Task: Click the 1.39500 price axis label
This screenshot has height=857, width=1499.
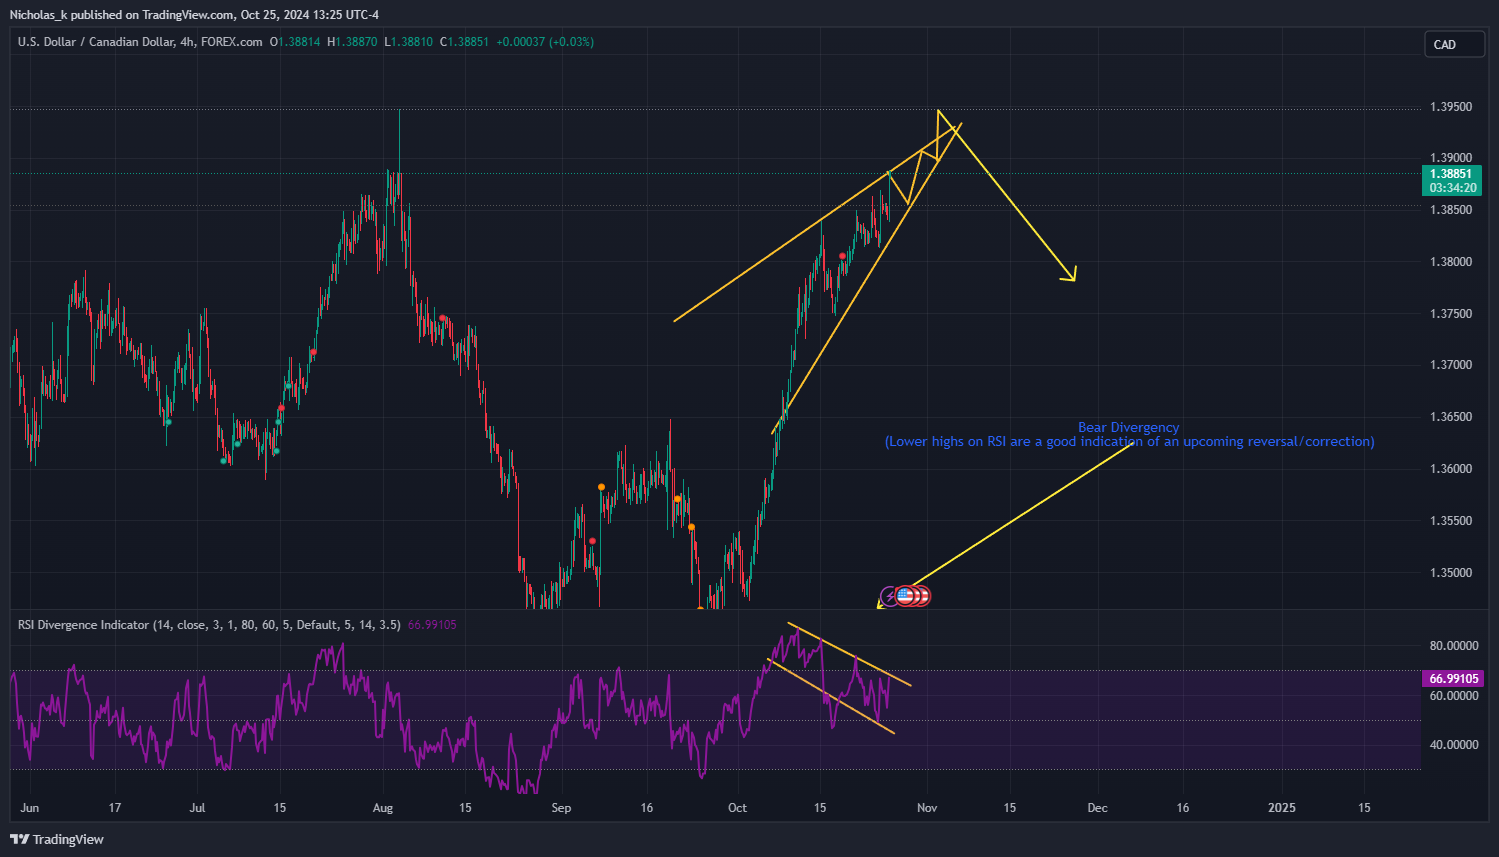Action: [1451, 107]
